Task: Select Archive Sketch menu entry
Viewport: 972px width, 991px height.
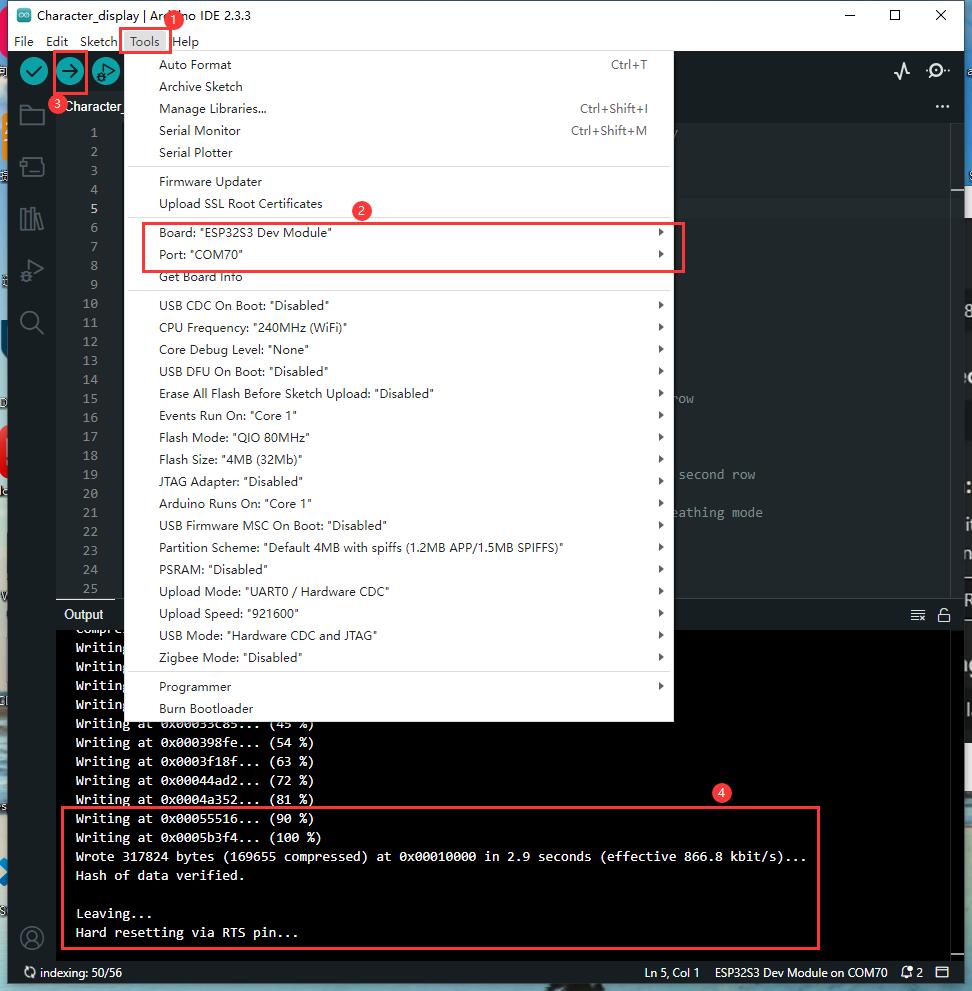Action: (399, 87)
